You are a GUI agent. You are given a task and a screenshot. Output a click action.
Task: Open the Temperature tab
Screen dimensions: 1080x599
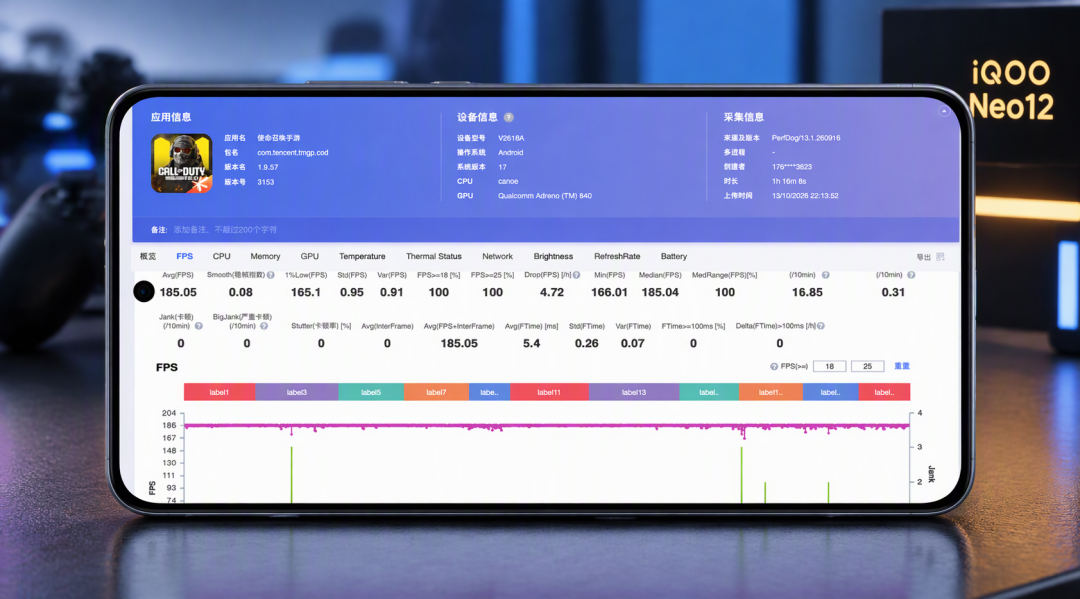coord(362,256)
